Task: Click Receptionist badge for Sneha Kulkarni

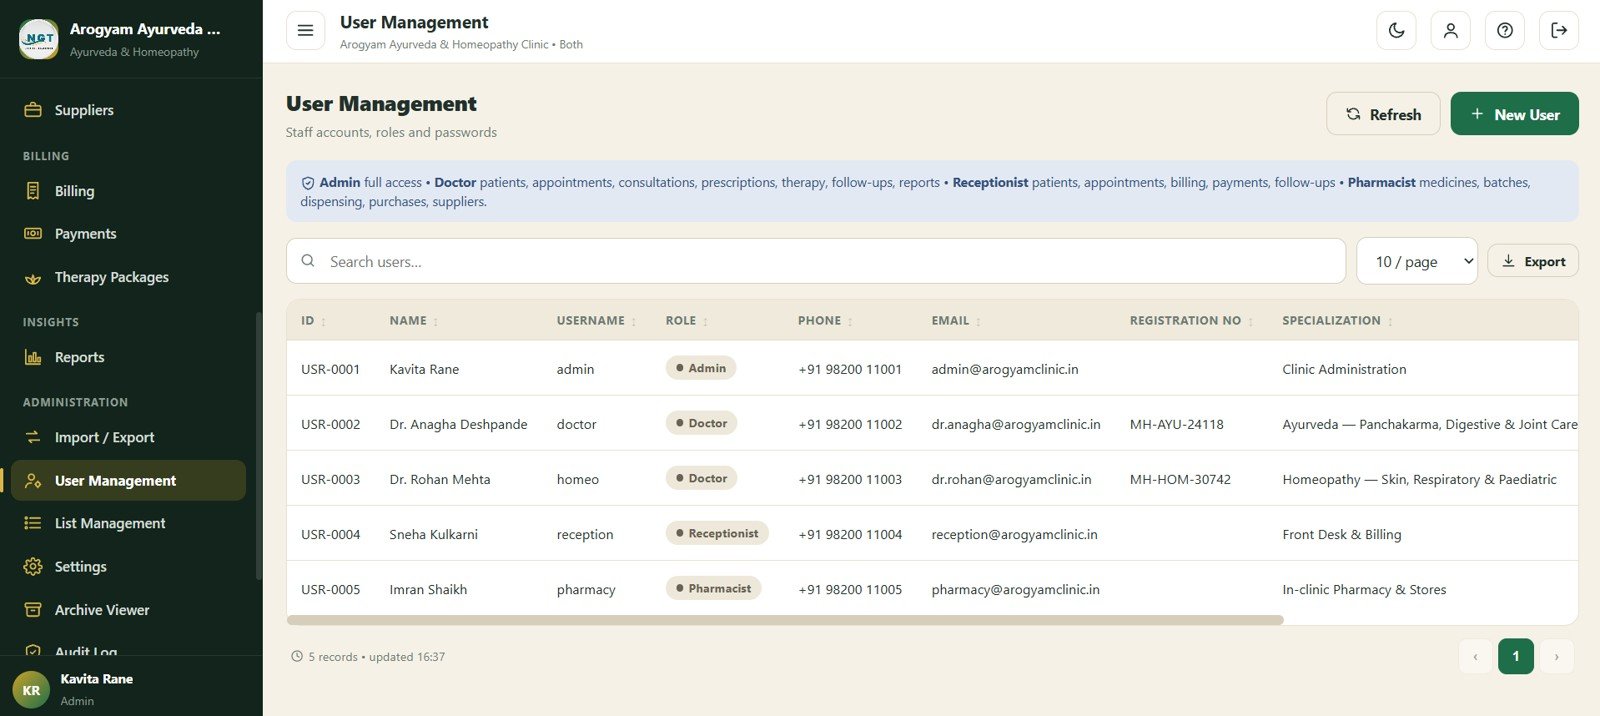Action: click(x=717, y=533)
